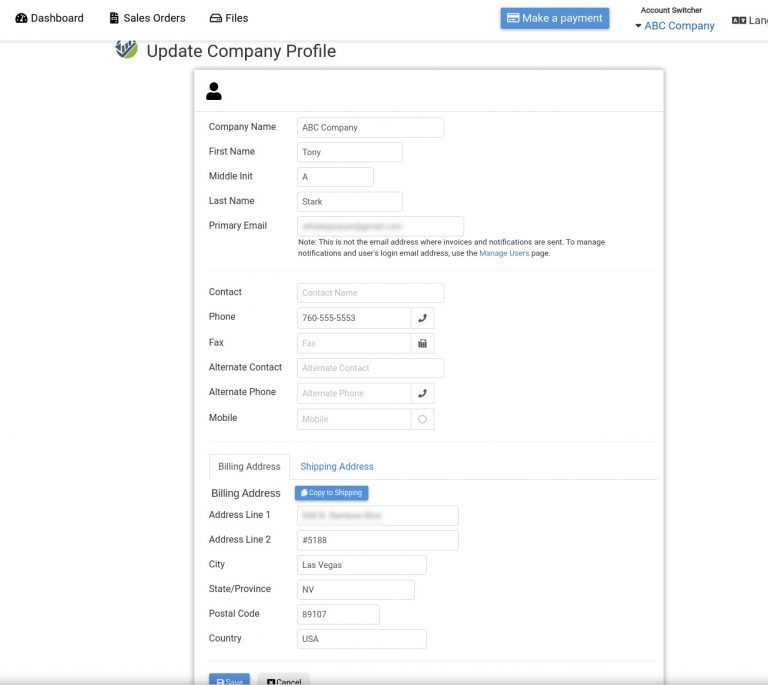Viewport: 768px width, 685px height.
Task: Click the Cancel button
Action: pos(284,680)
